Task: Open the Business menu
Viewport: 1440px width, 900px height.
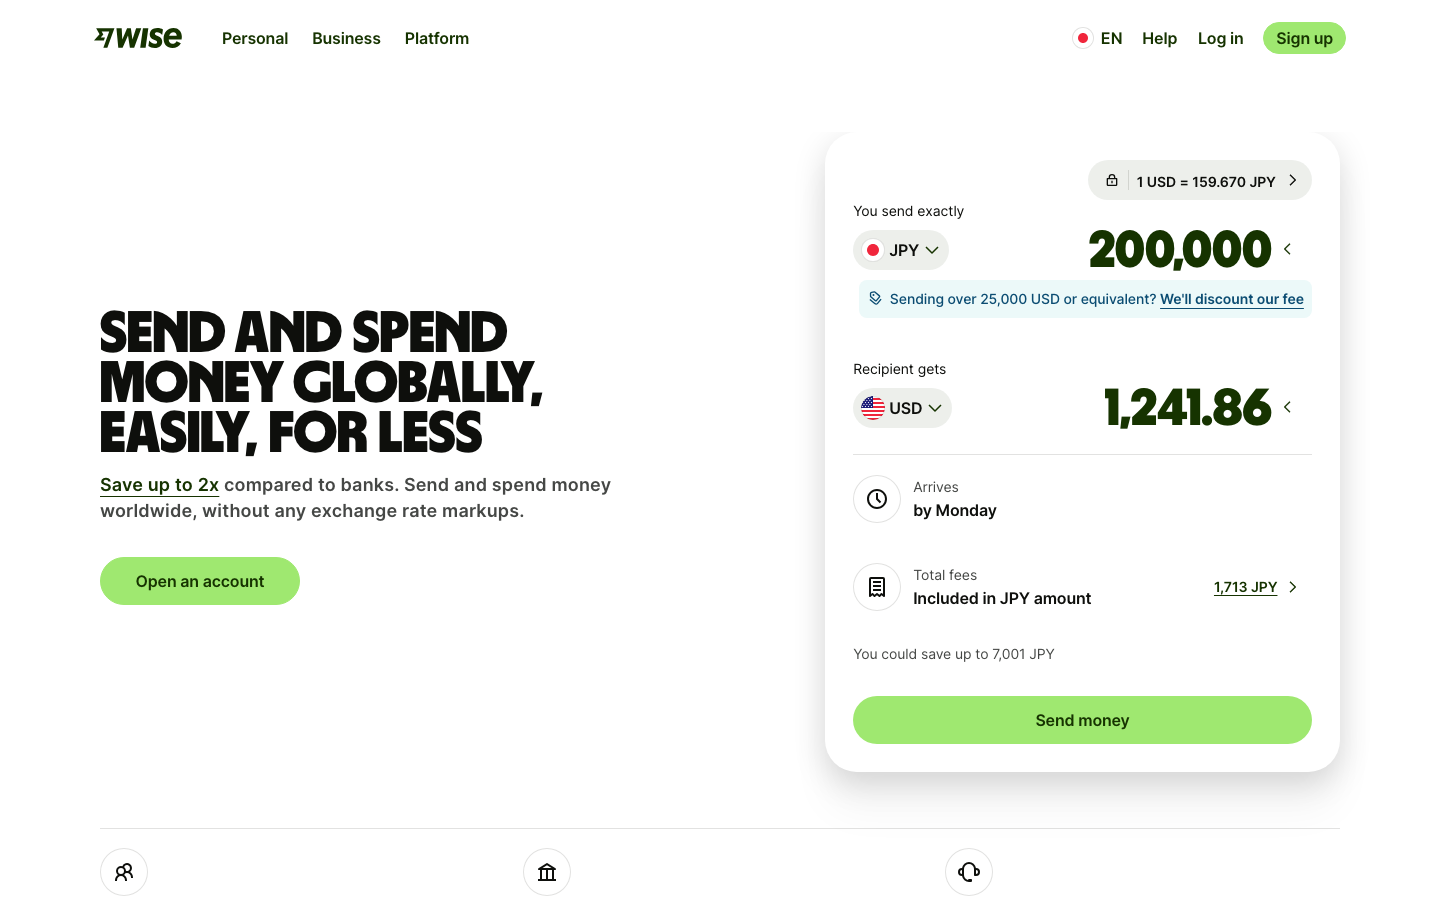Action: point(346,38)
